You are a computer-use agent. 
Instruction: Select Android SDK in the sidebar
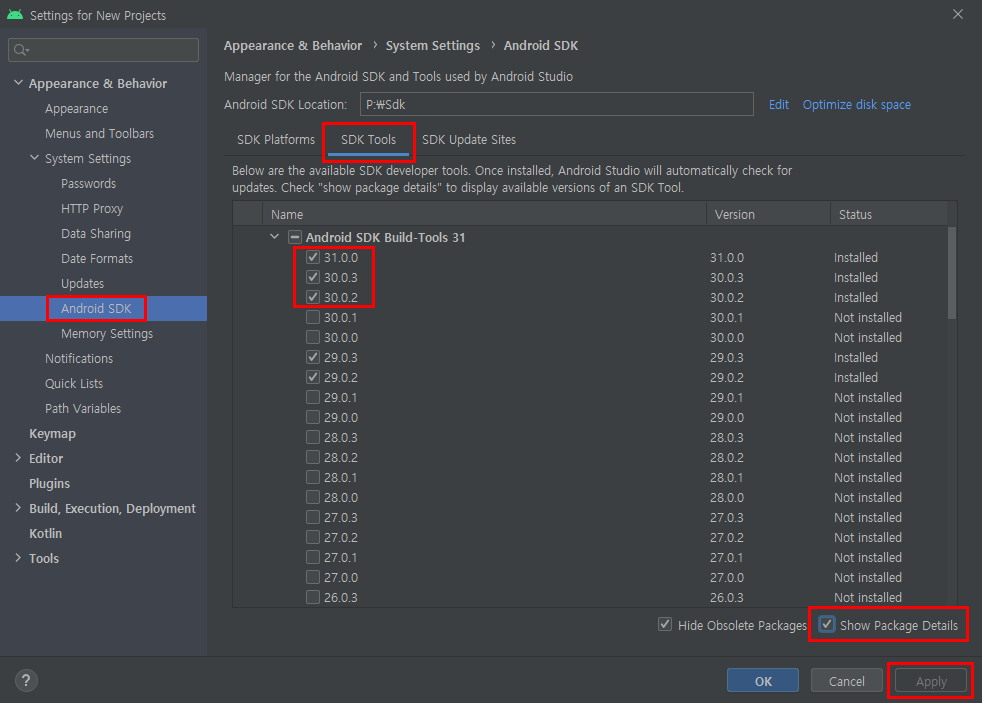[96, 308]
